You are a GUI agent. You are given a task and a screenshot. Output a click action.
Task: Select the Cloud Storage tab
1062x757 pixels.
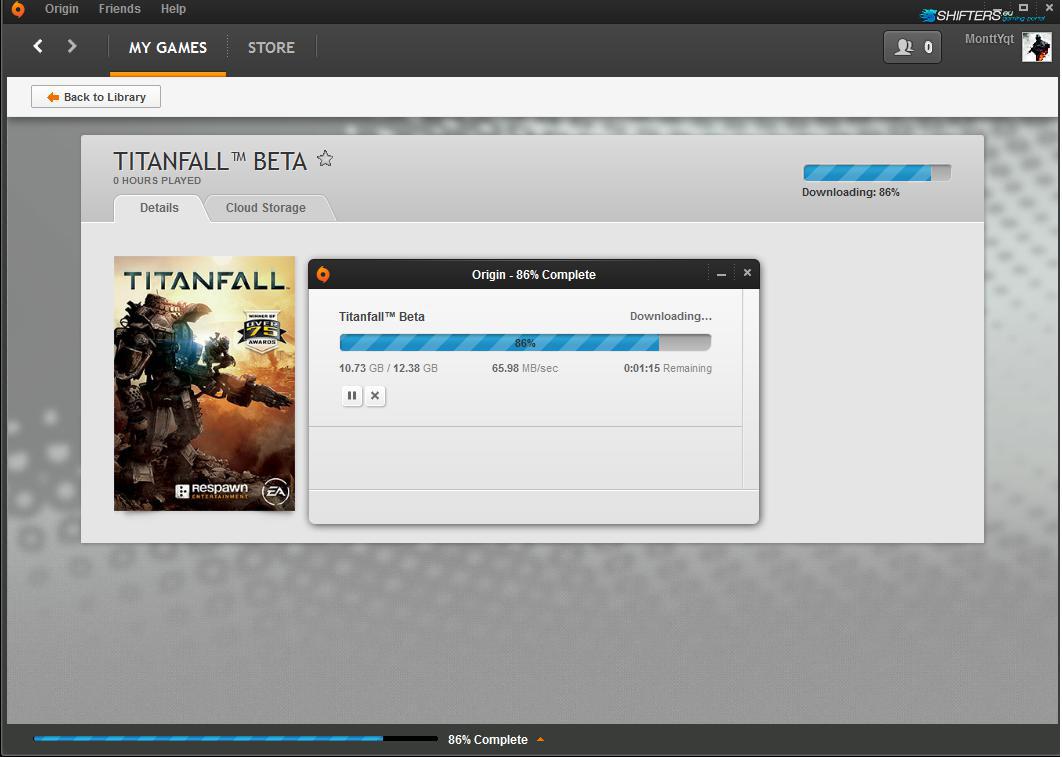266,208
